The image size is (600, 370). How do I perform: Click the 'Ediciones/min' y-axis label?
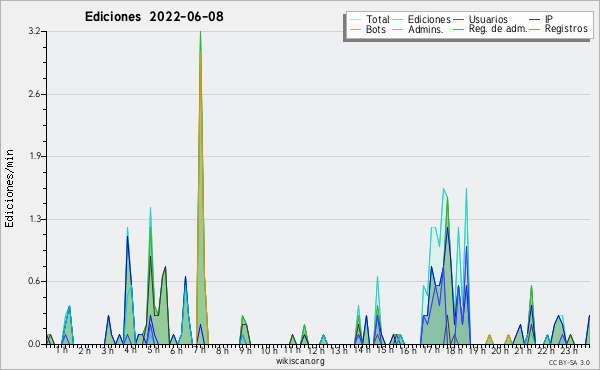(x=9, y=189)
